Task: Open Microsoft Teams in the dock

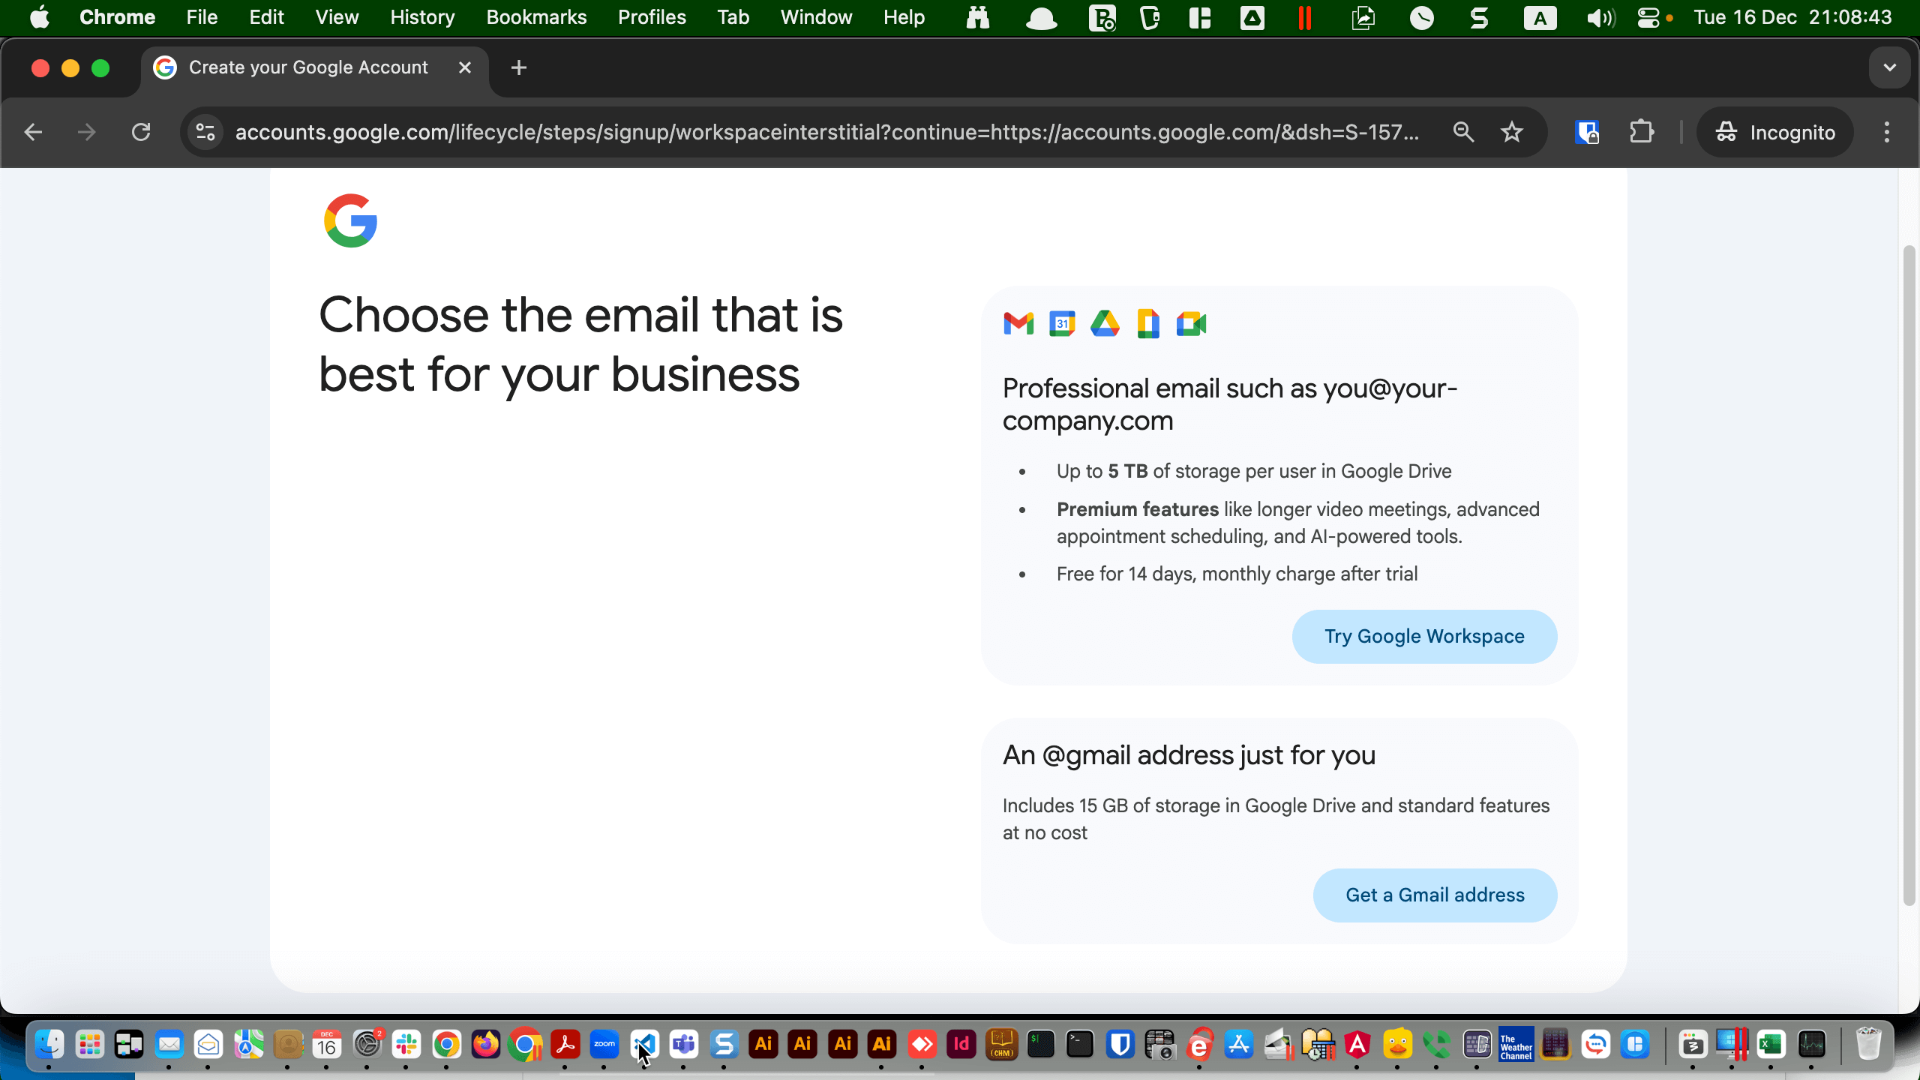Action: (x=684, y=1044)
